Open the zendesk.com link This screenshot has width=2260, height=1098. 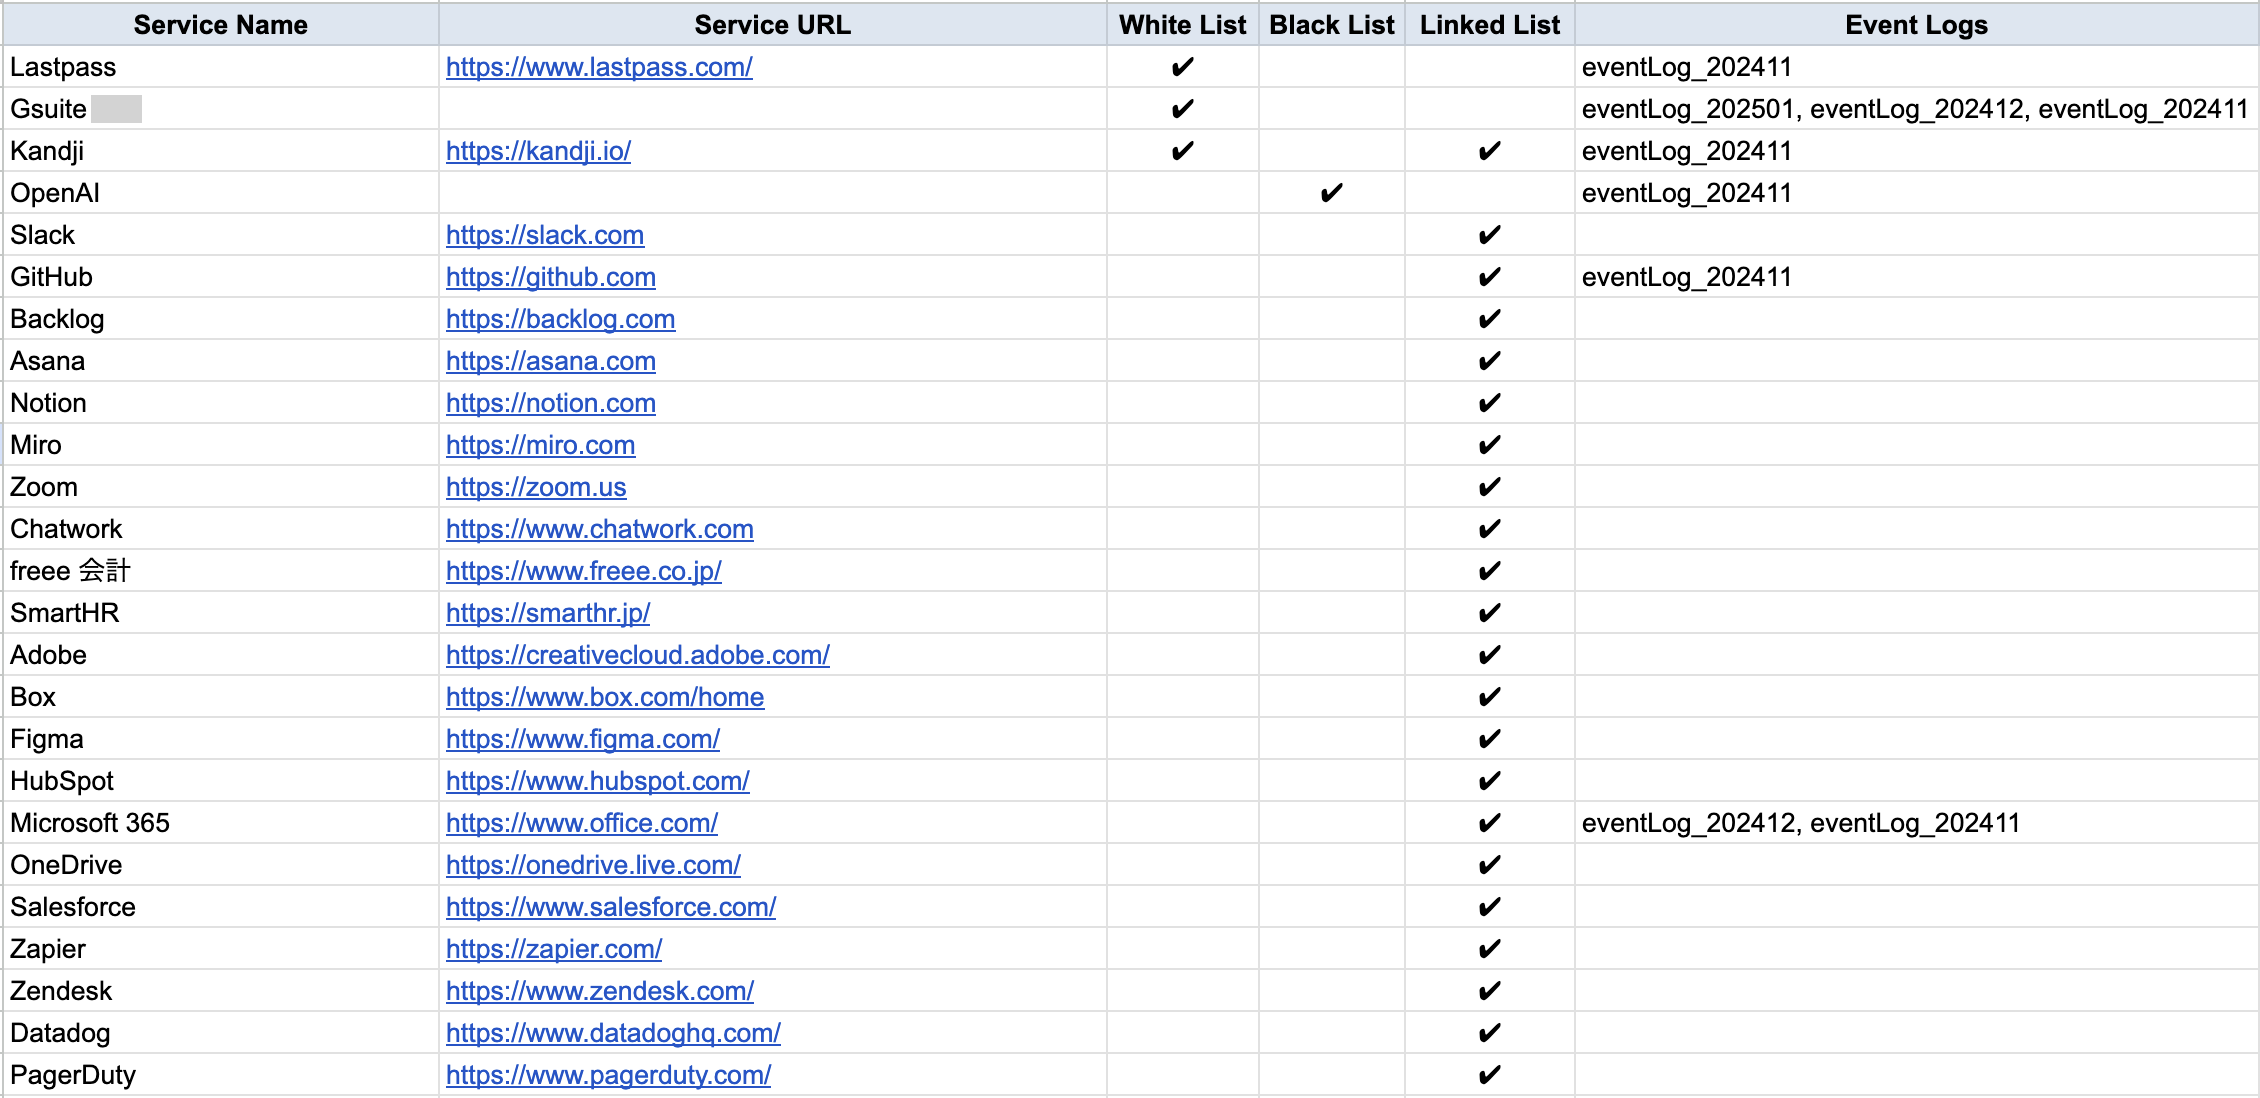(600, 991)
